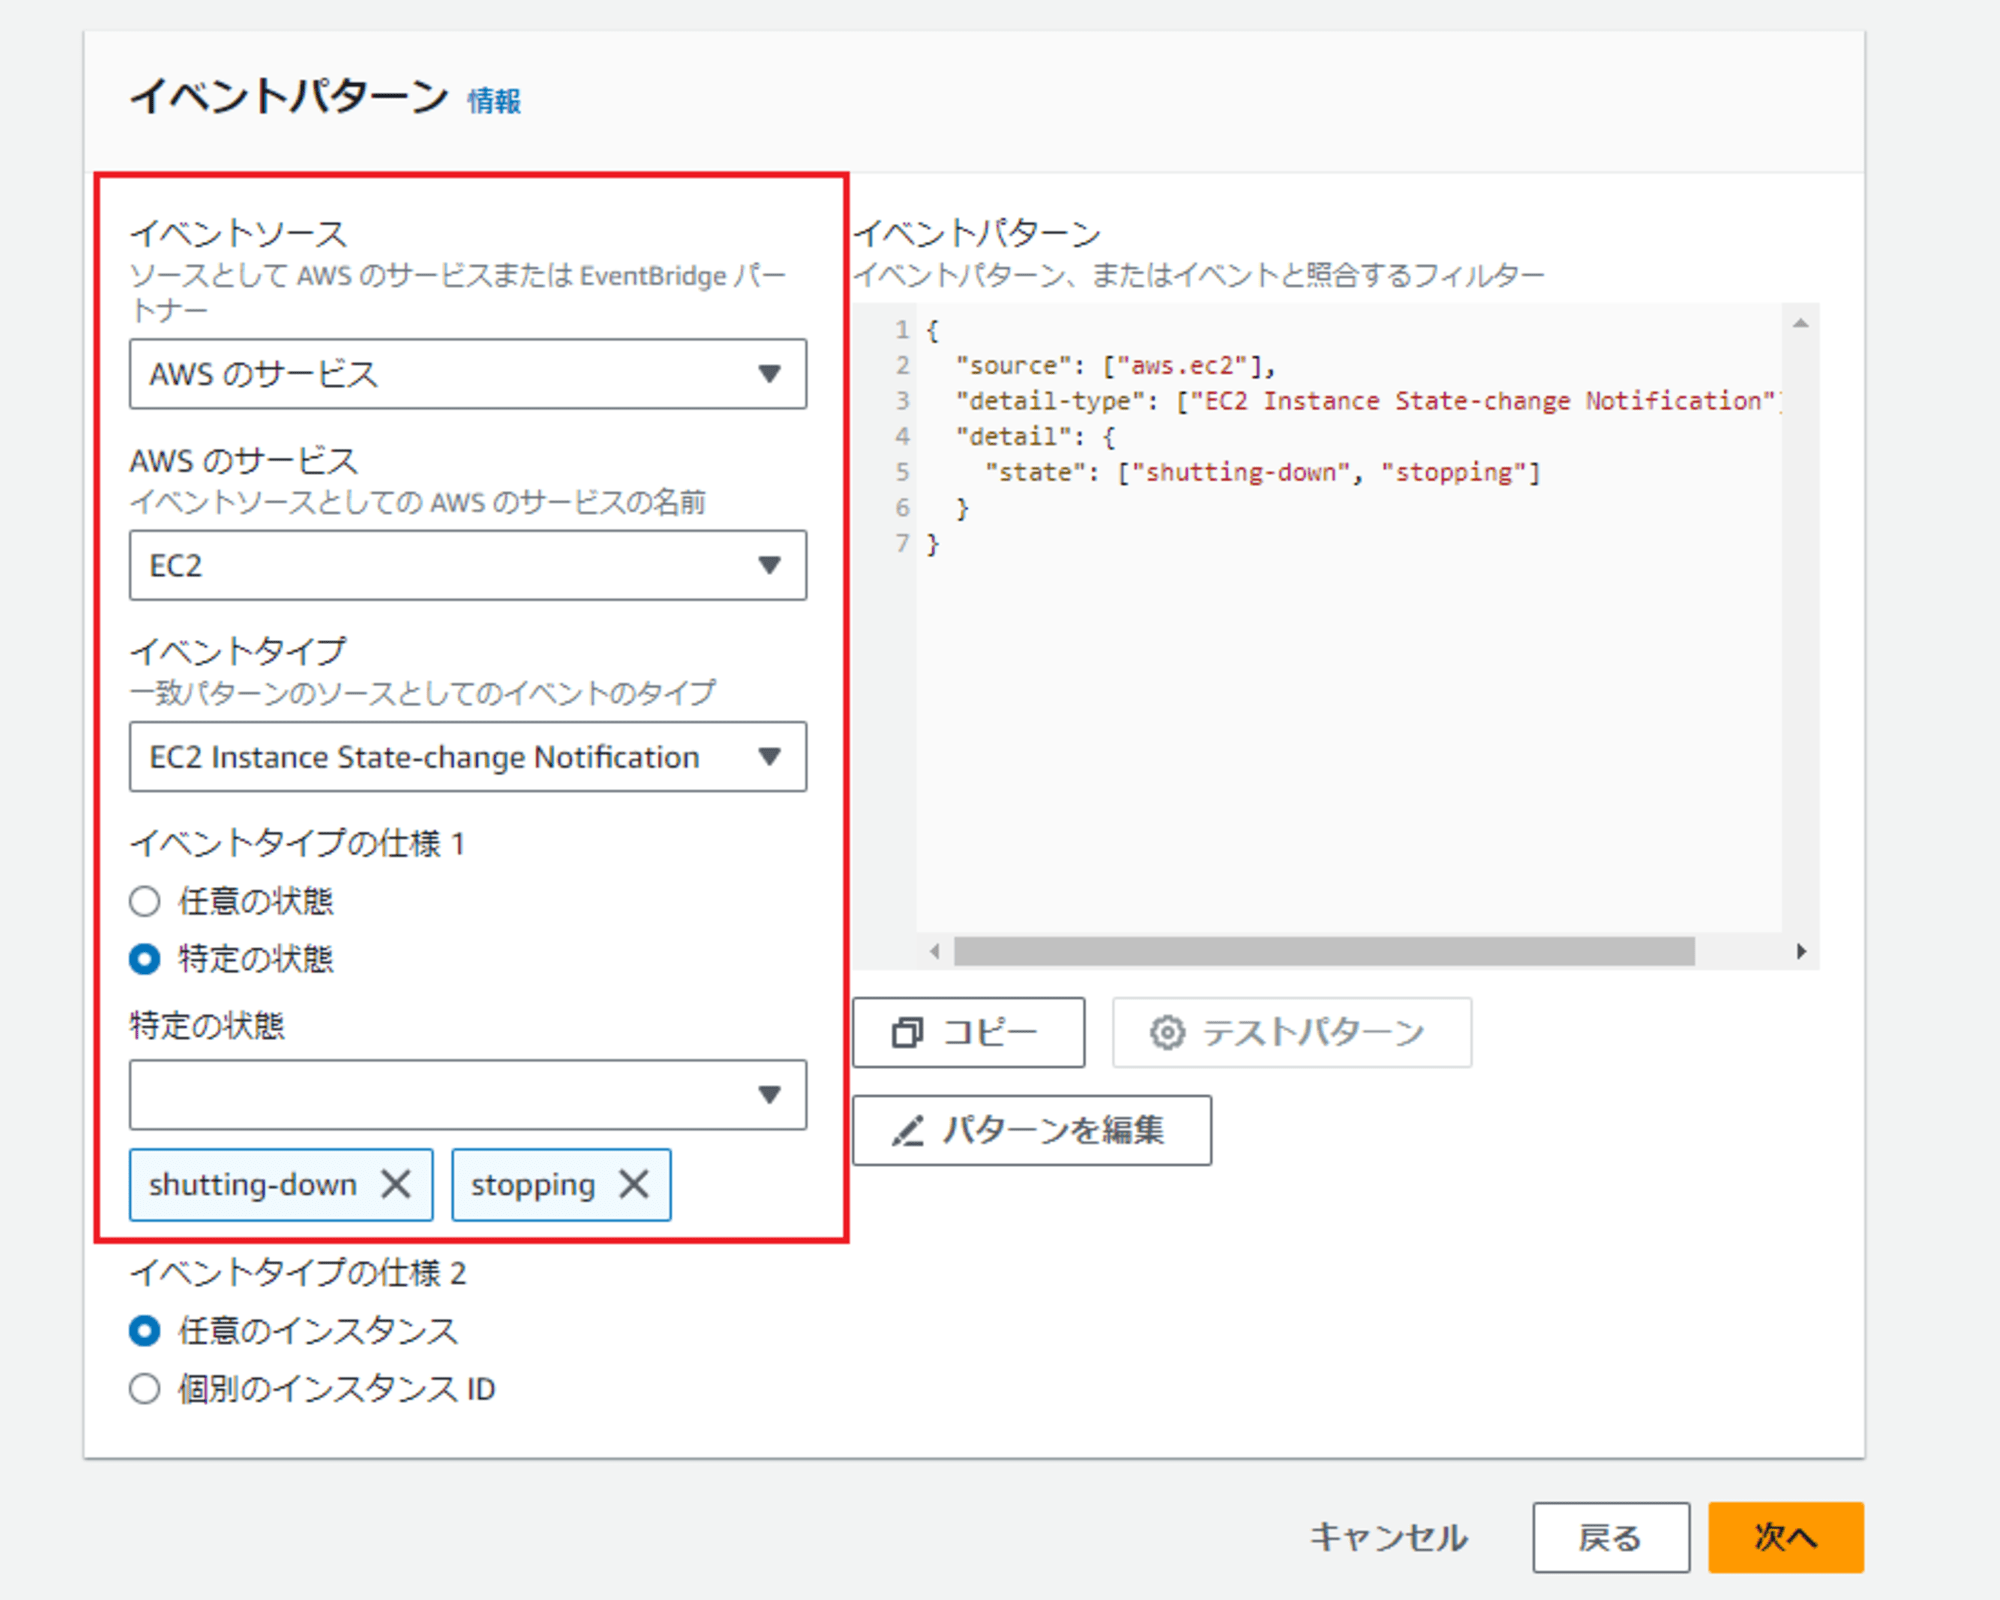2000x1600 pixels.
Task: Click the up scroll arrow of the code editor
Action: click(x=1801, y=323)
